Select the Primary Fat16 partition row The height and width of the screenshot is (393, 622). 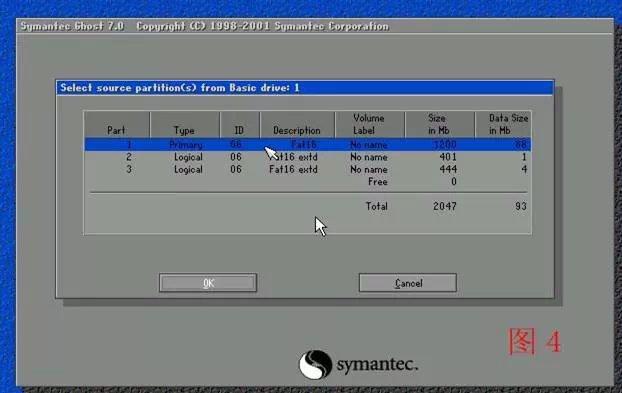click(307, 144)
